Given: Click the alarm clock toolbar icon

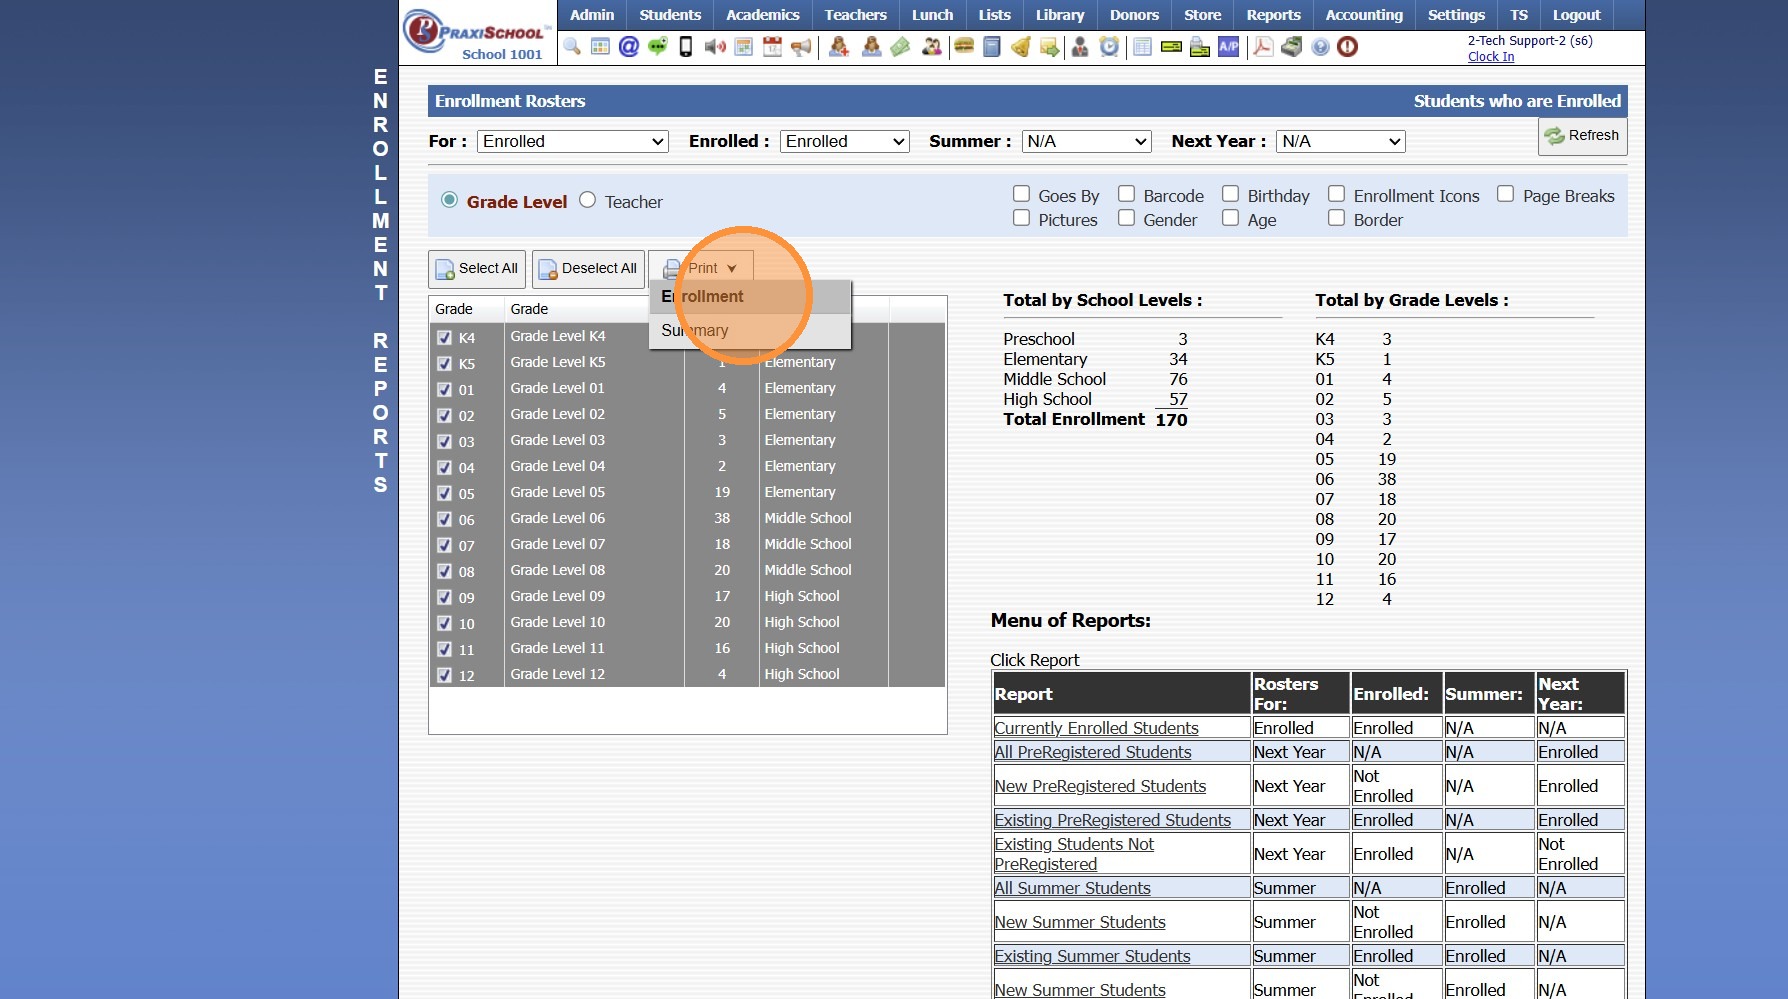Looking at the screenshot, I should coord(1109,47).
